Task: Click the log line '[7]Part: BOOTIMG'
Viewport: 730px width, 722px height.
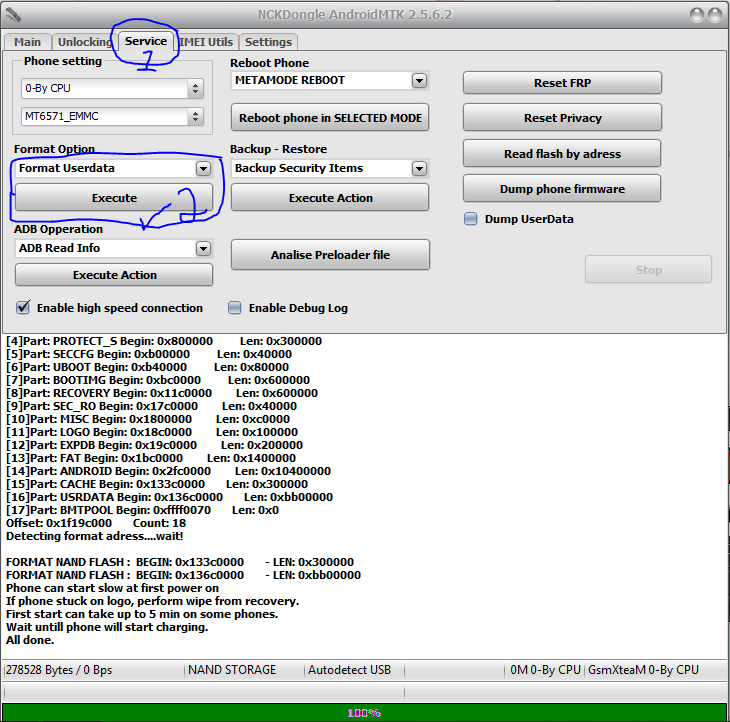Action: [157, 380]
